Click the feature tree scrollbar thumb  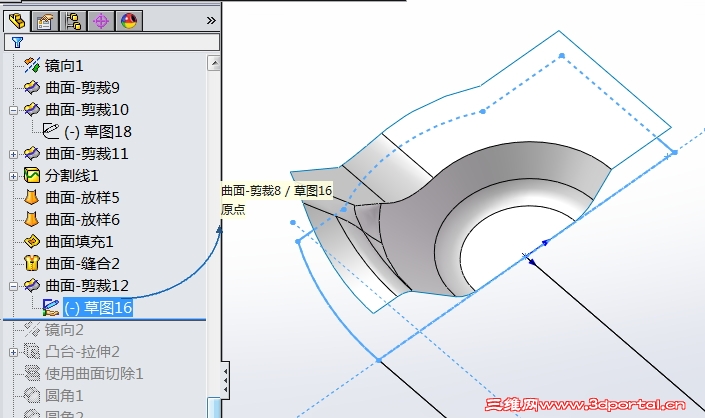[214, 408]
